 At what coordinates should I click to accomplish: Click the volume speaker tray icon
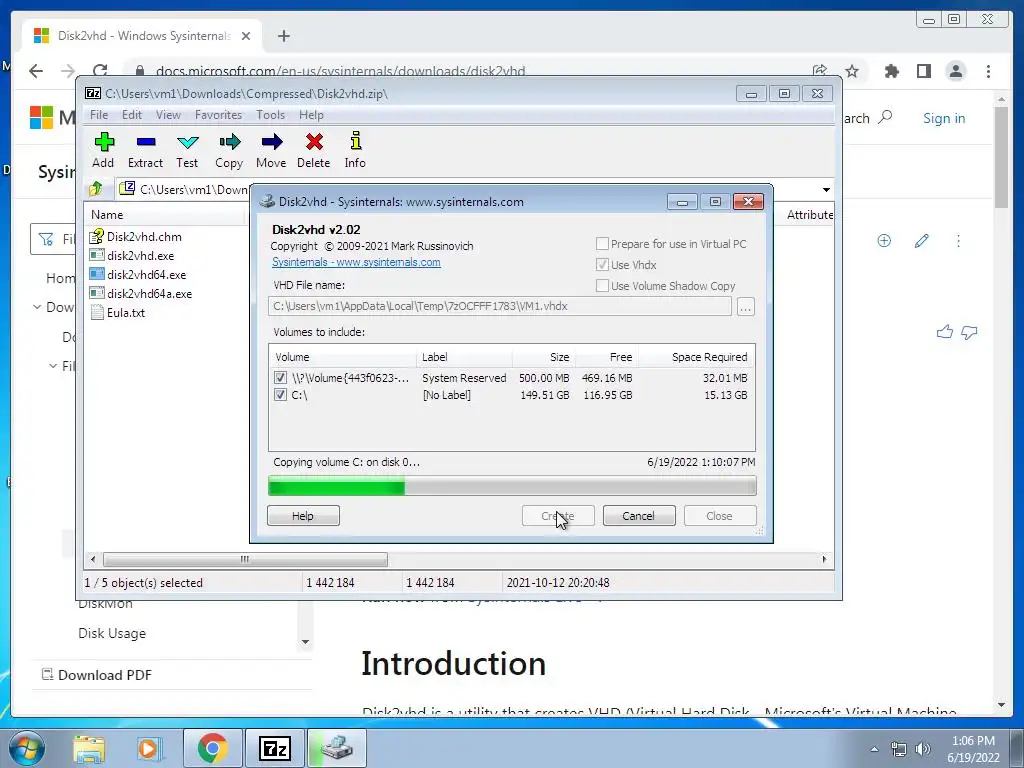[923, 749]
